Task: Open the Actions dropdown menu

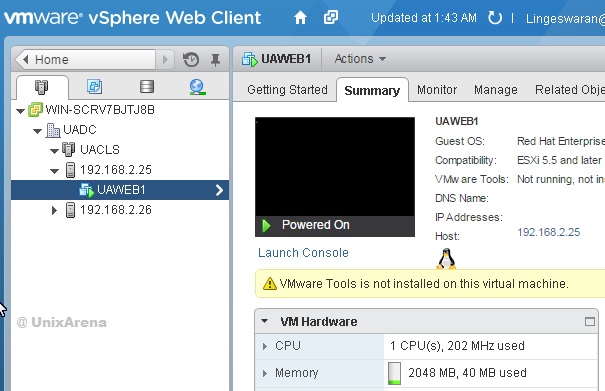Action: point(360,59)
